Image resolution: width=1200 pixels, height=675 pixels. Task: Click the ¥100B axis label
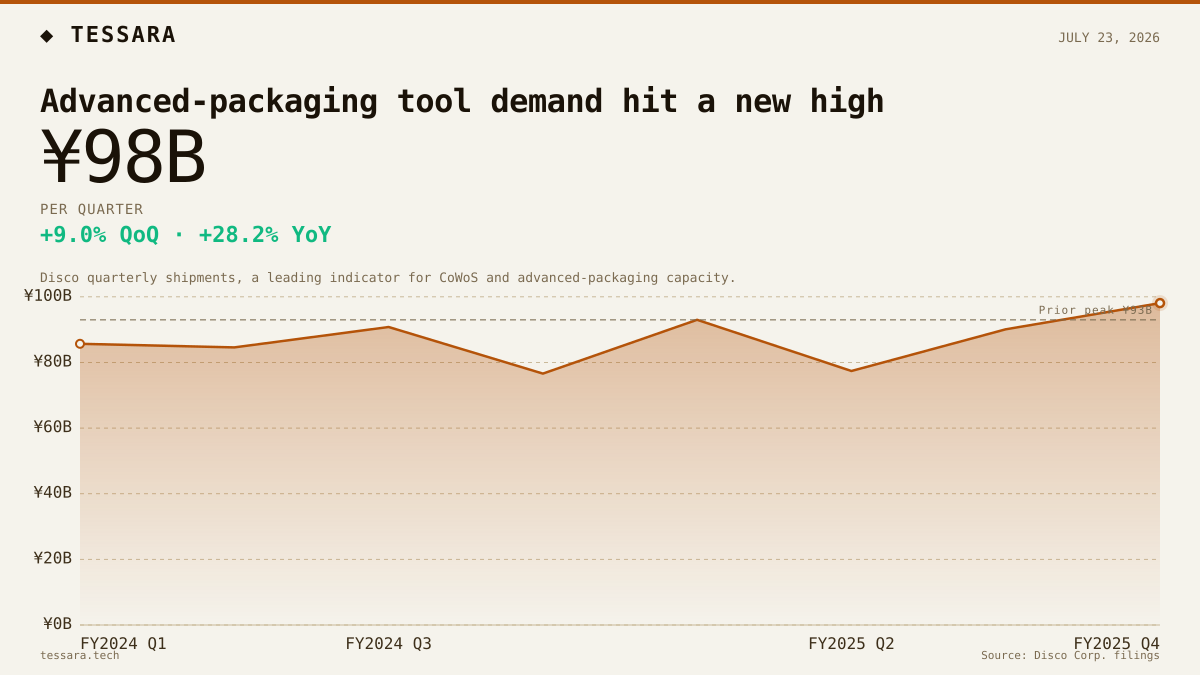[48, 295]
